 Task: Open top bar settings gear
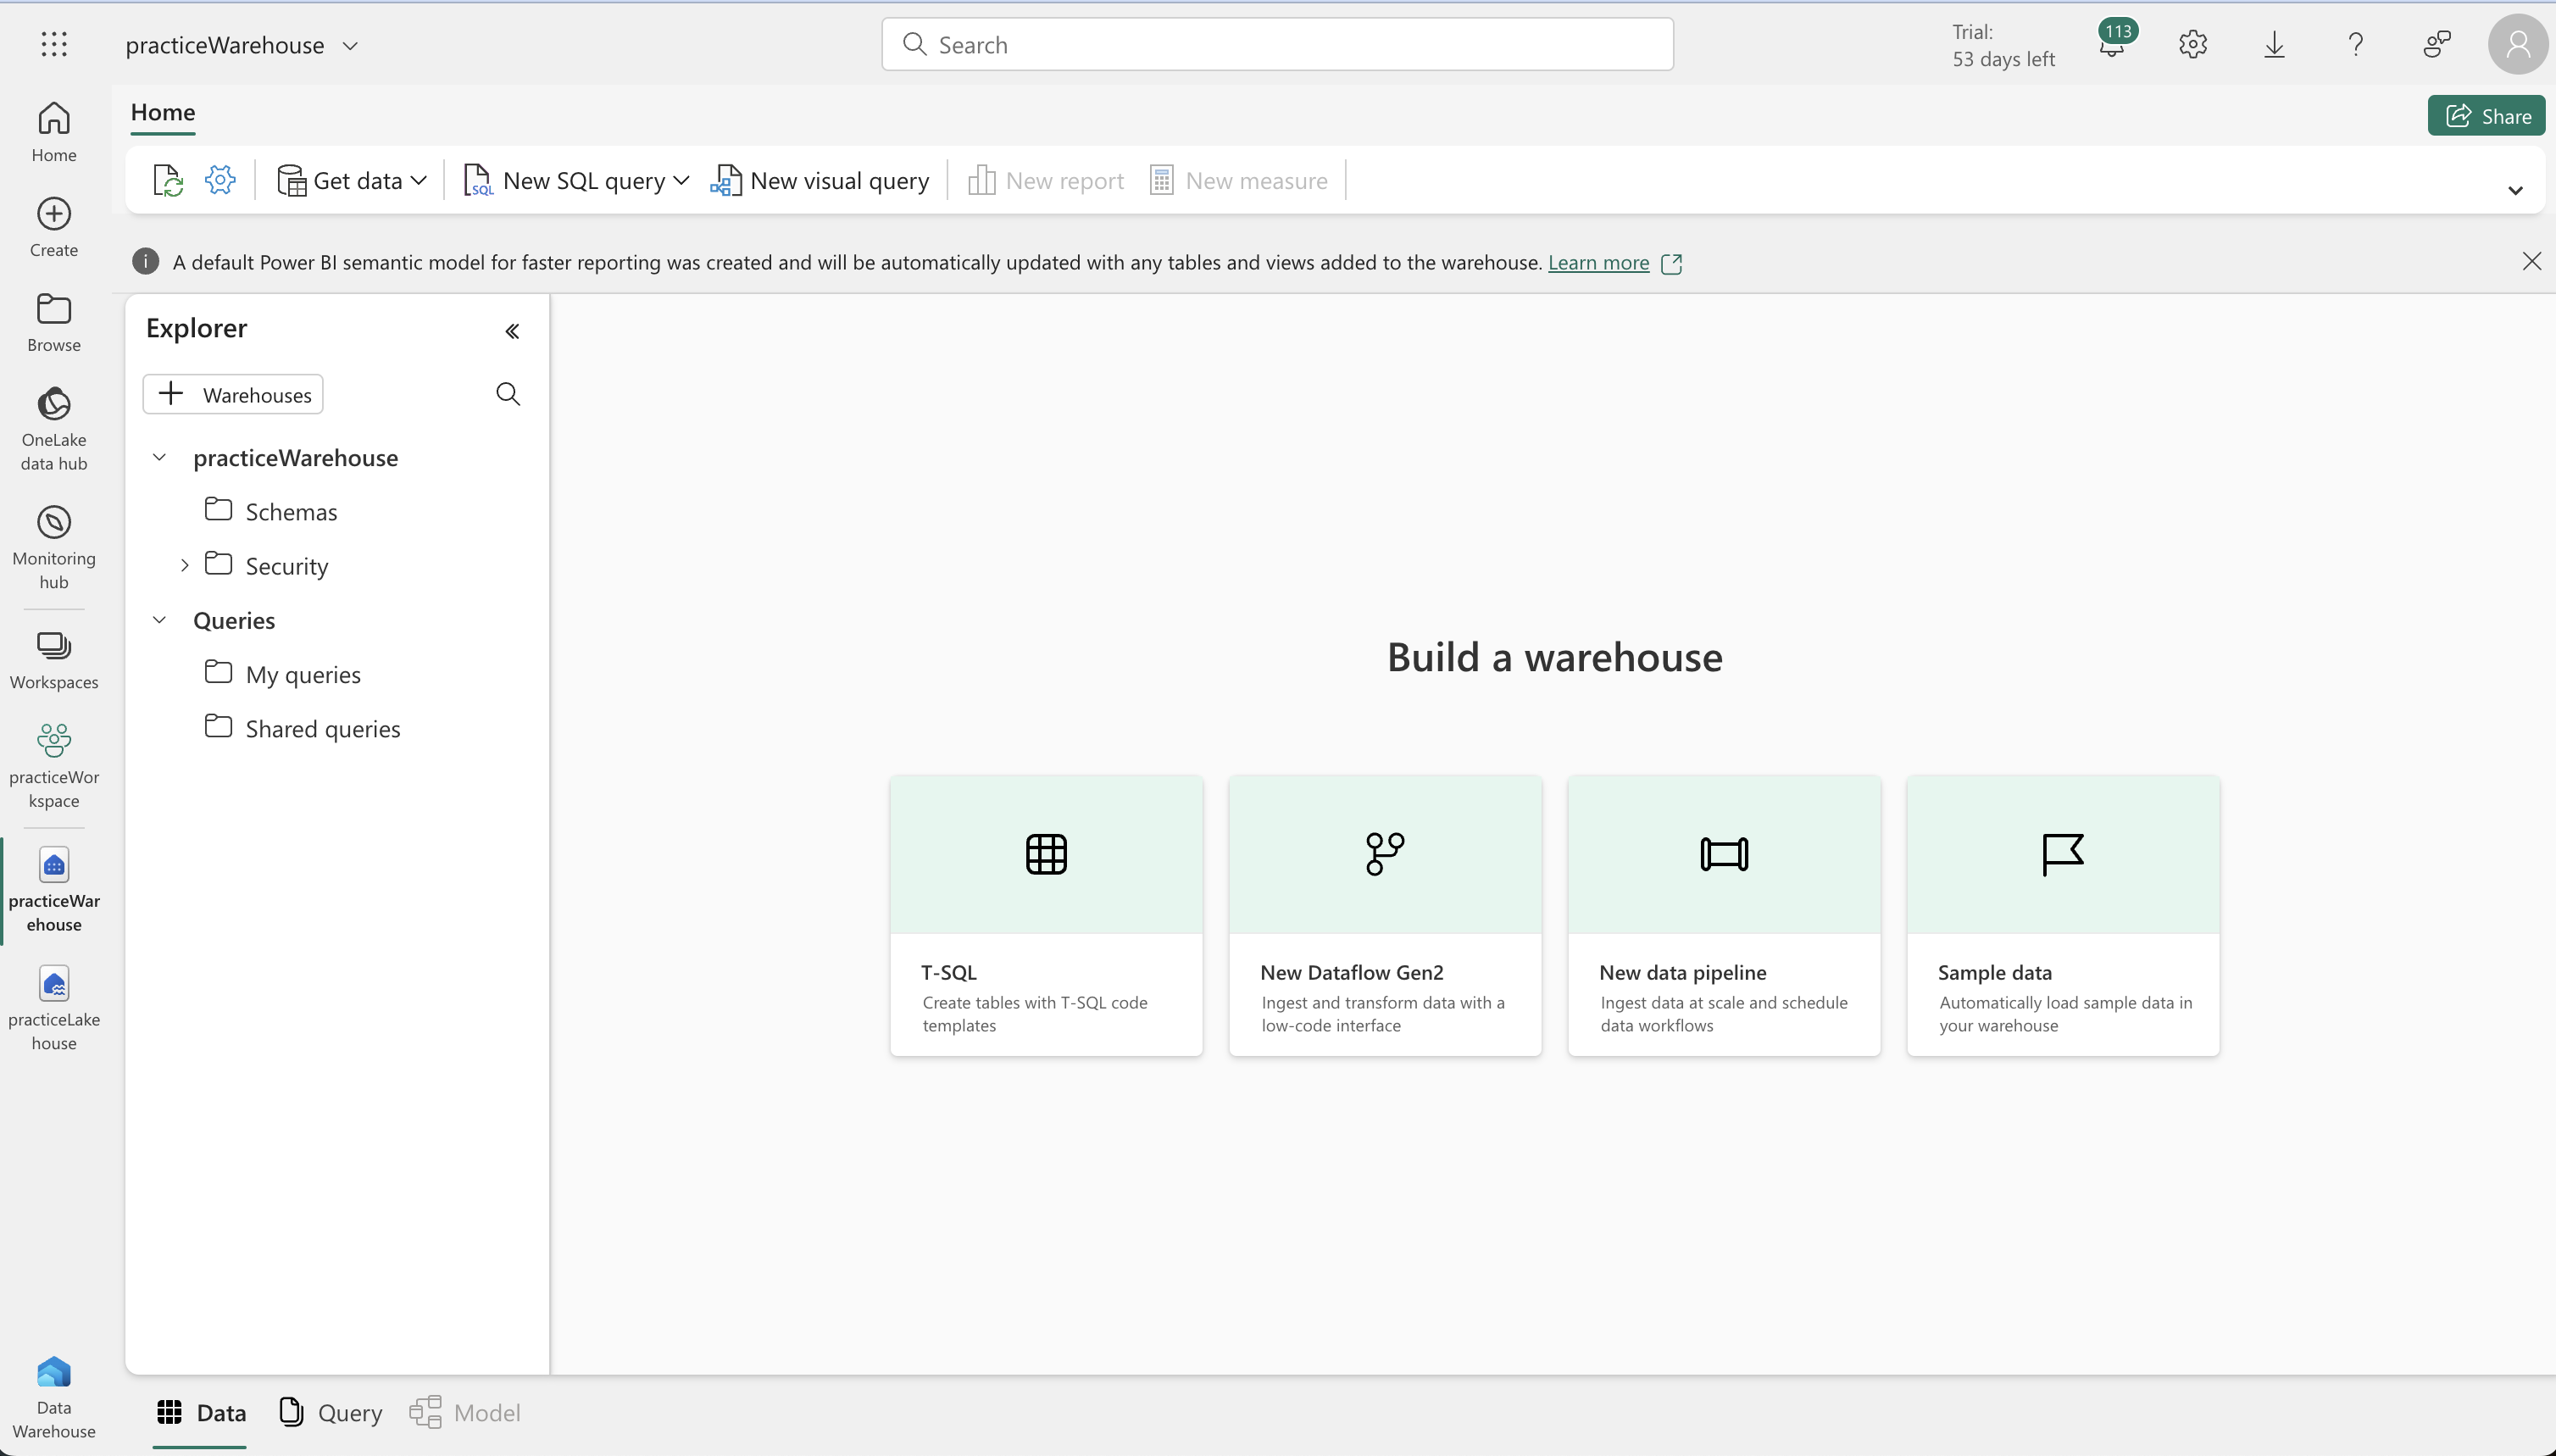click(x=2193, y=44)
